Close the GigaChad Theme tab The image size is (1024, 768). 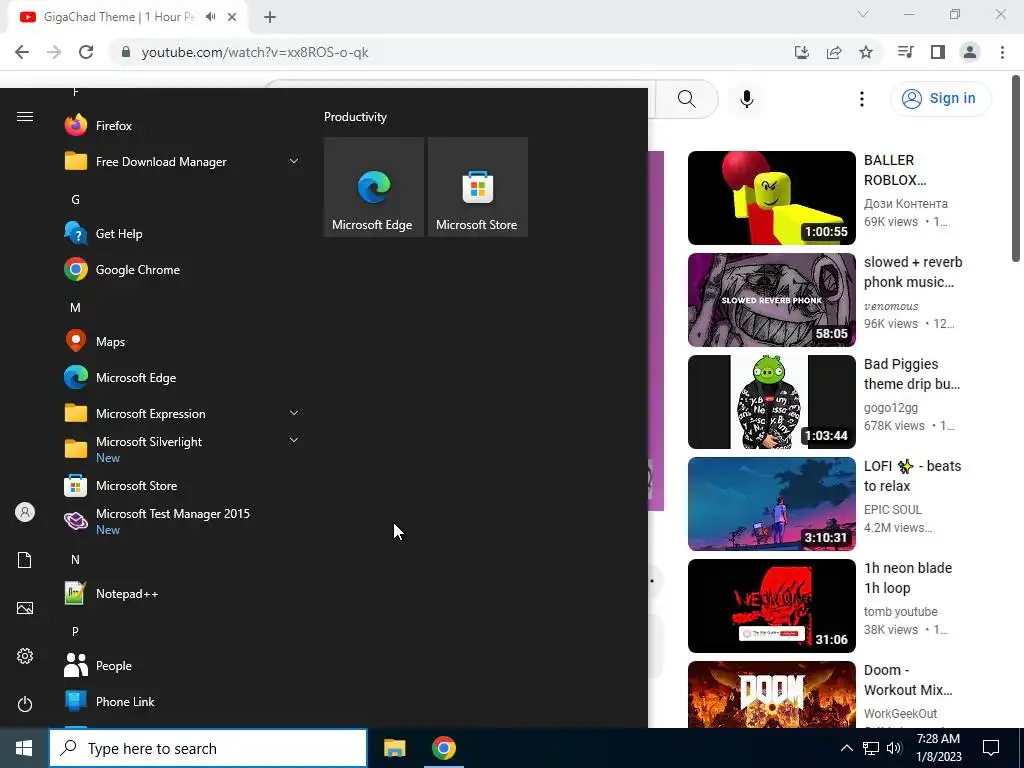[232, 17]
